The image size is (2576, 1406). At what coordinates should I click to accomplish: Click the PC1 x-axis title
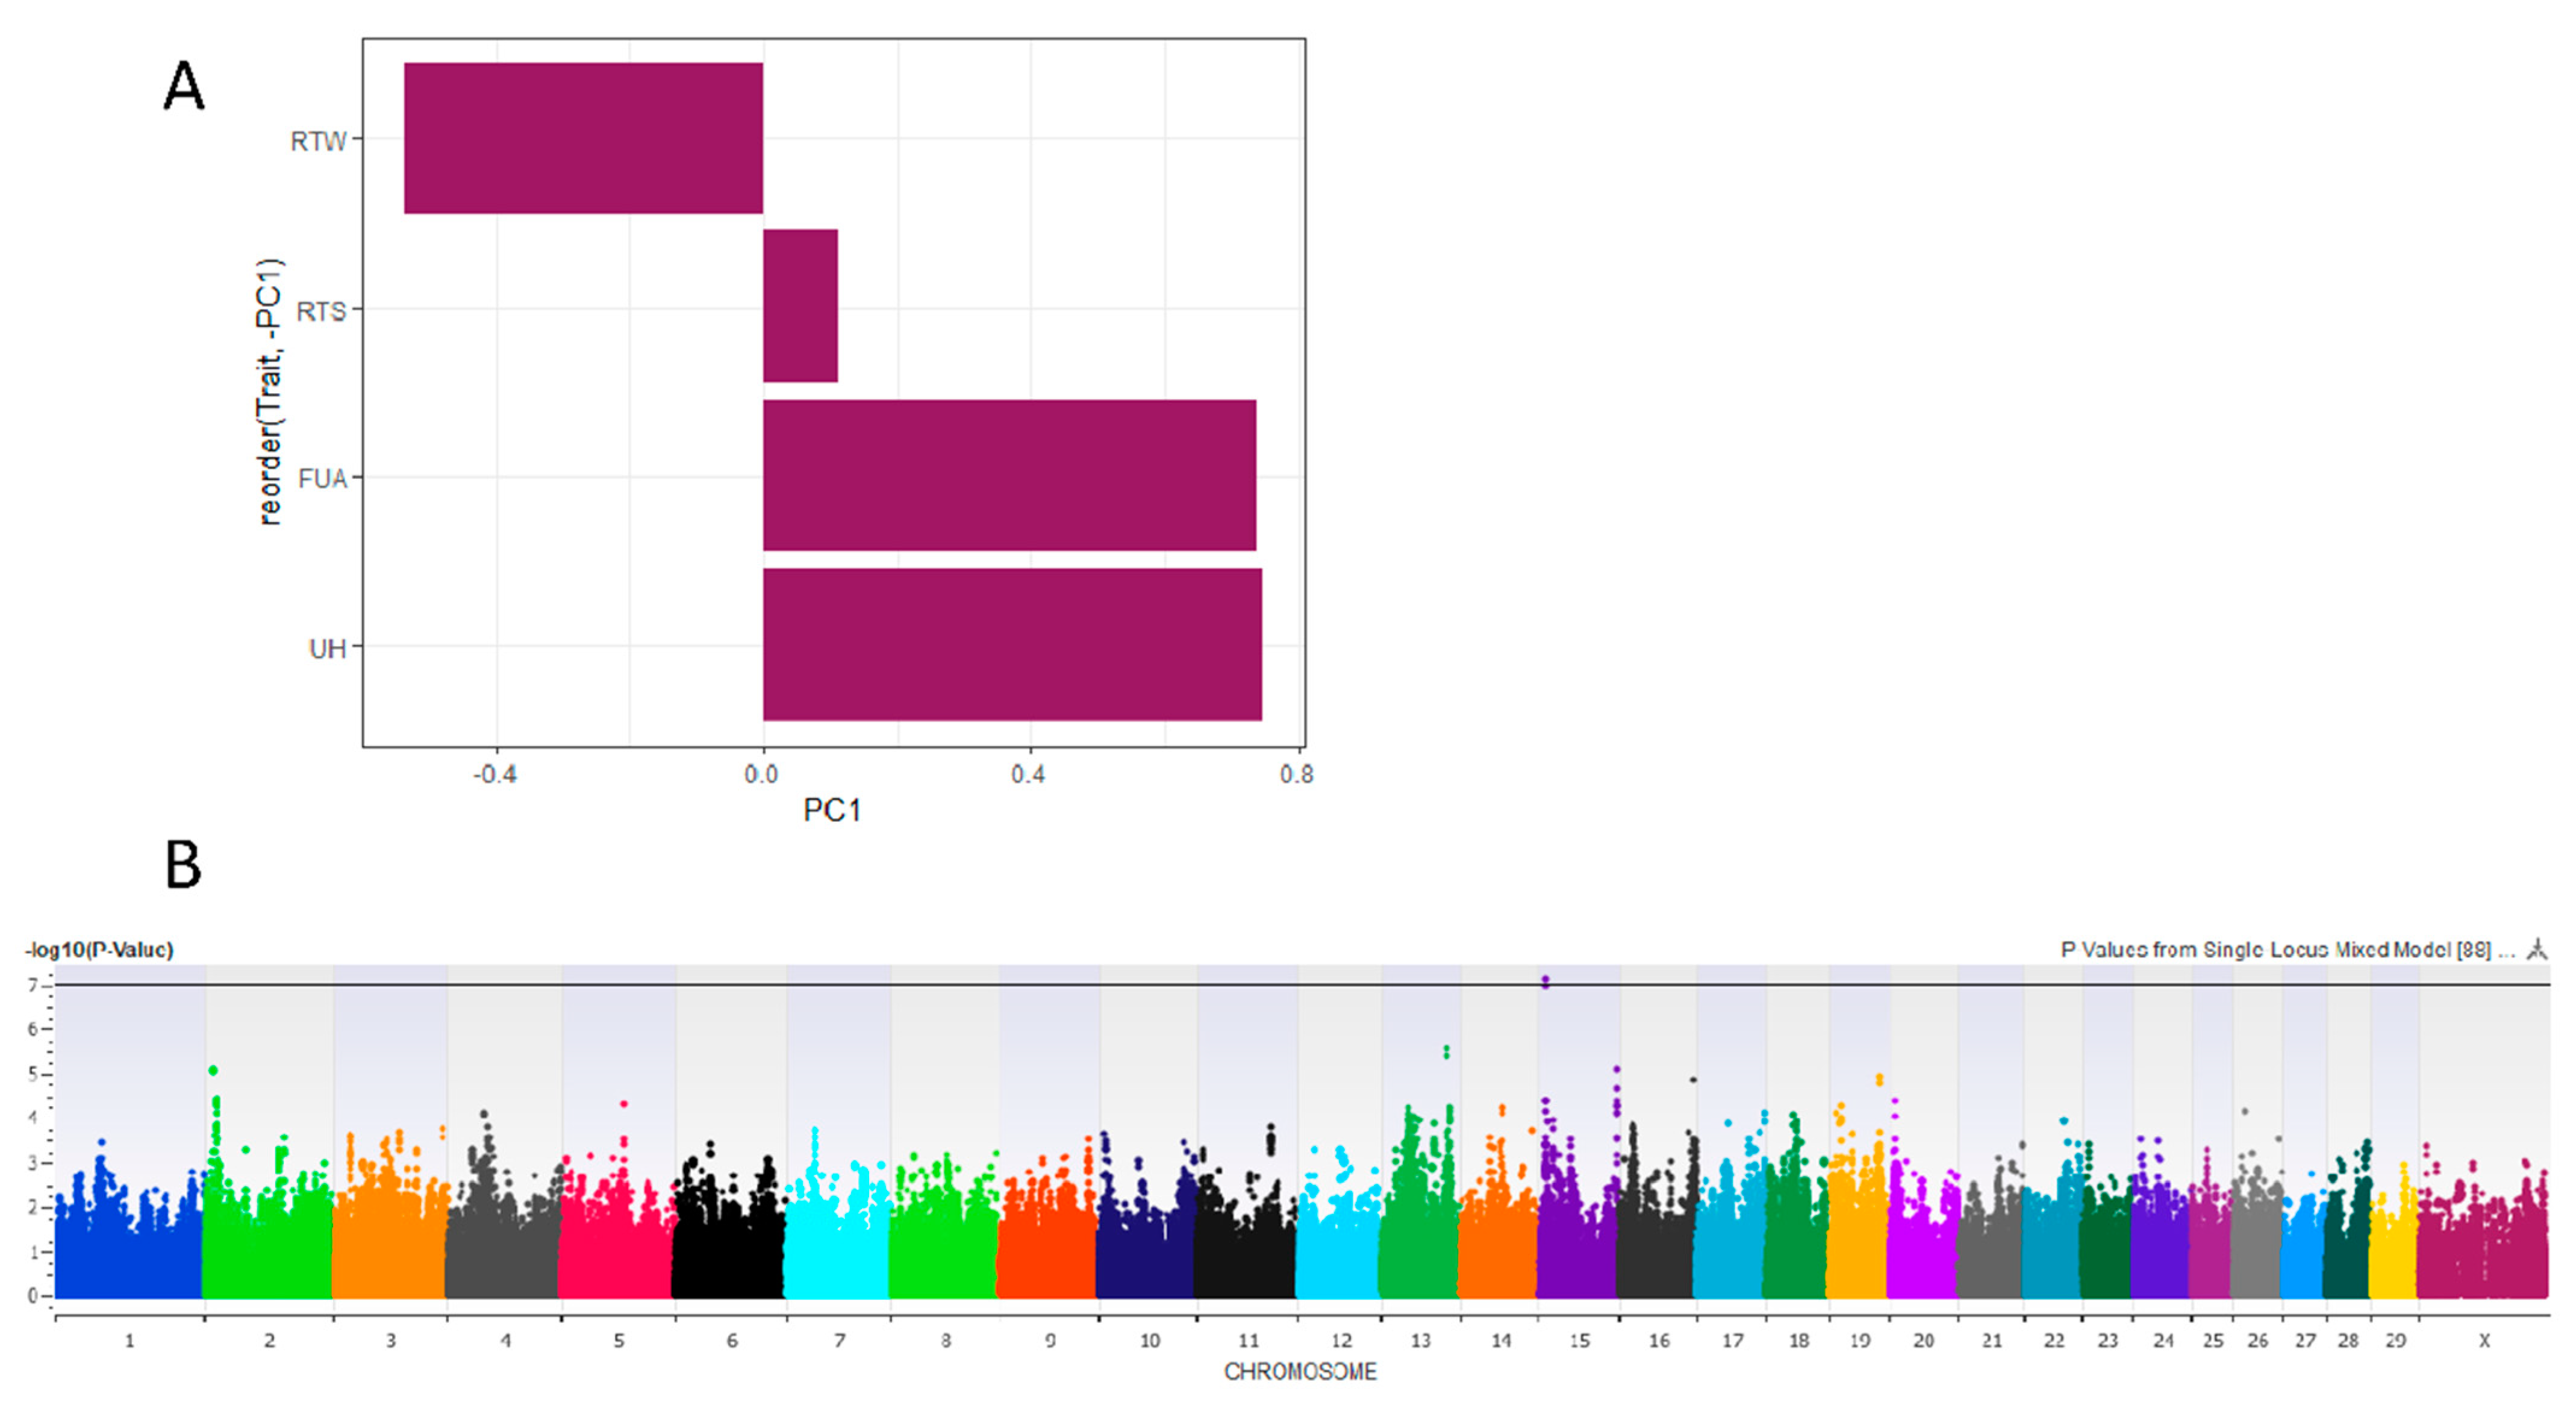click(x=832, y=810)
